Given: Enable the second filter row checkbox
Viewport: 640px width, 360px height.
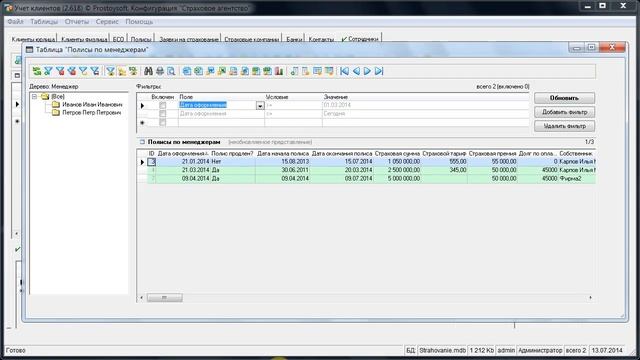Looking at the screenshot, I should click(162, 114).
